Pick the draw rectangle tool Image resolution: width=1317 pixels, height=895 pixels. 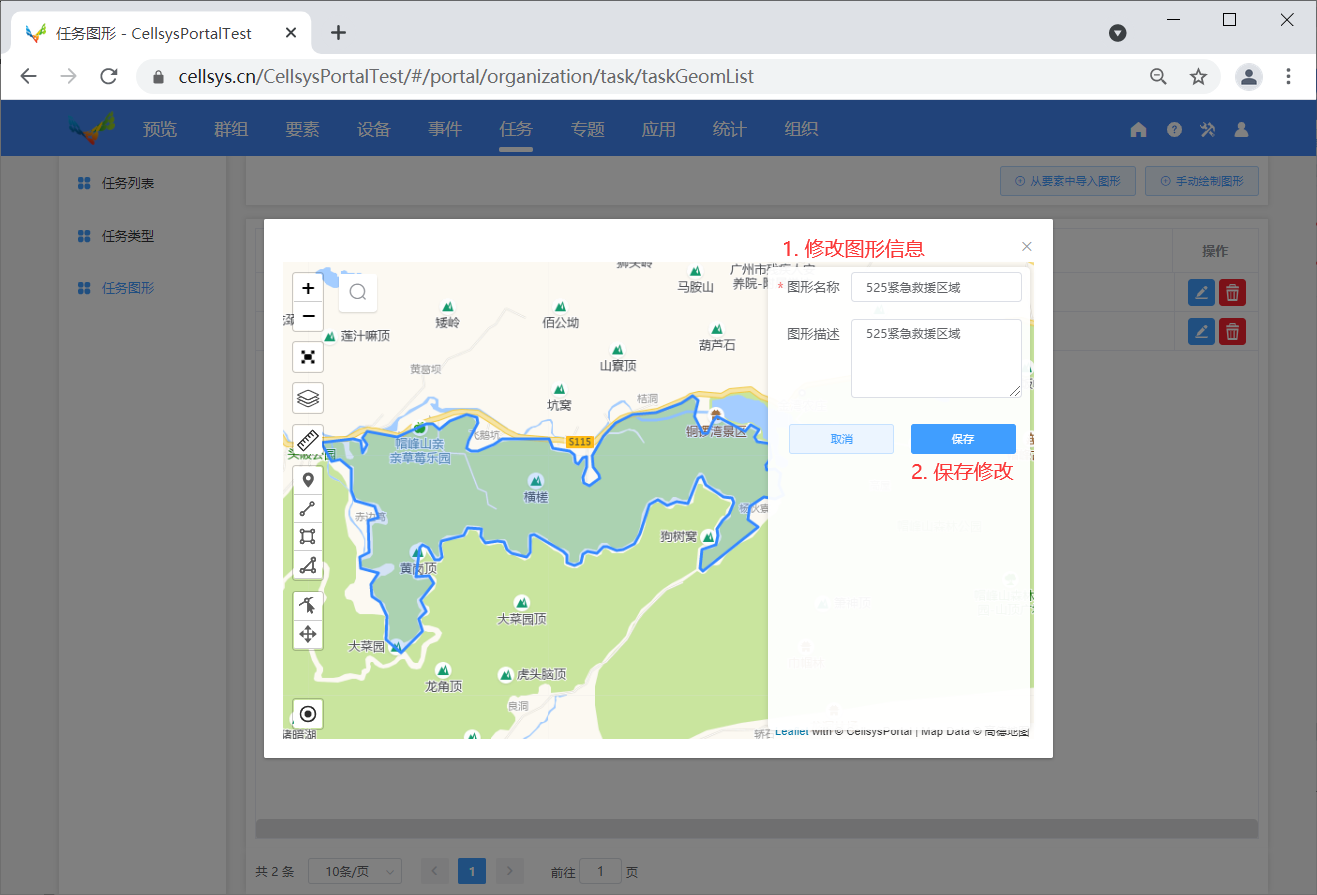(x=308, y=537)
